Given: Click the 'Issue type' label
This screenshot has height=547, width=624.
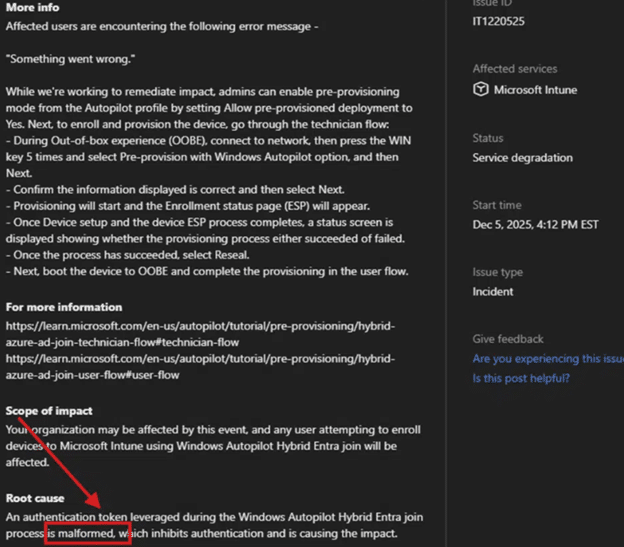Looking at the screenshot, I should pyautogui.click(x=497, y=273).
